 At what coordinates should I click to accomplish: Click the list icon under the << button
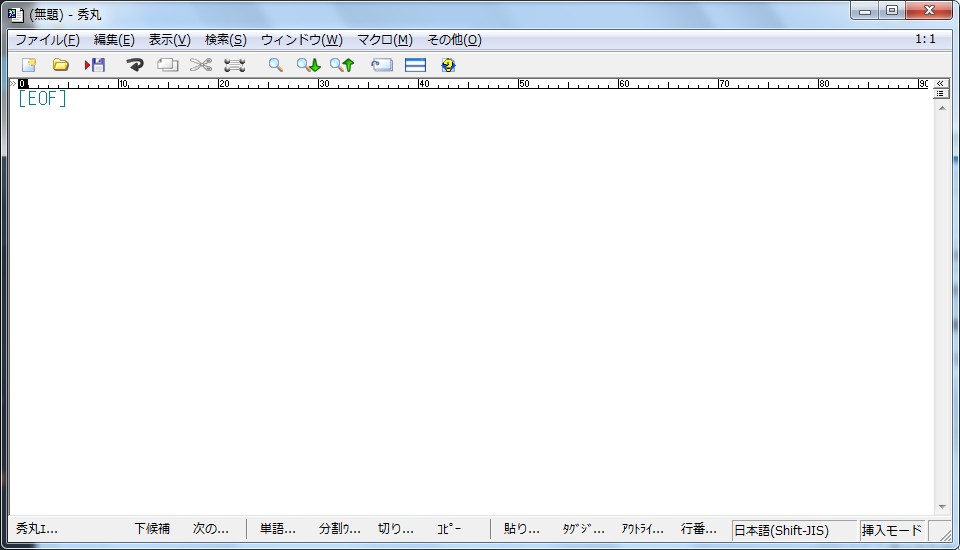940,94
